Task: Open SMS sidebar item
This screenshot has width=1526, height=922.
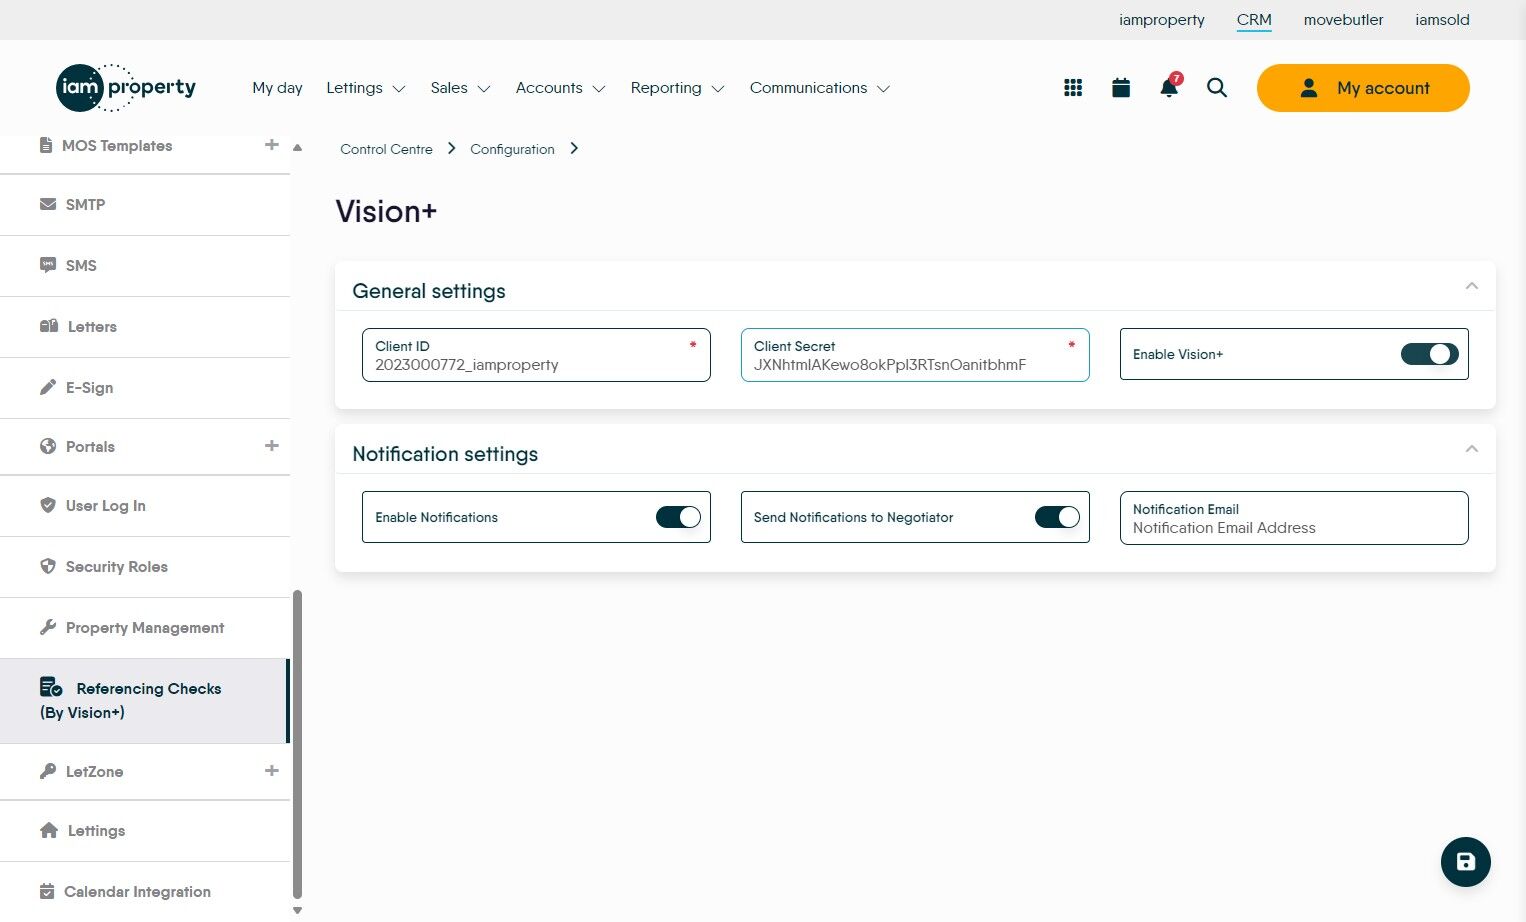Action: [145, 266]
